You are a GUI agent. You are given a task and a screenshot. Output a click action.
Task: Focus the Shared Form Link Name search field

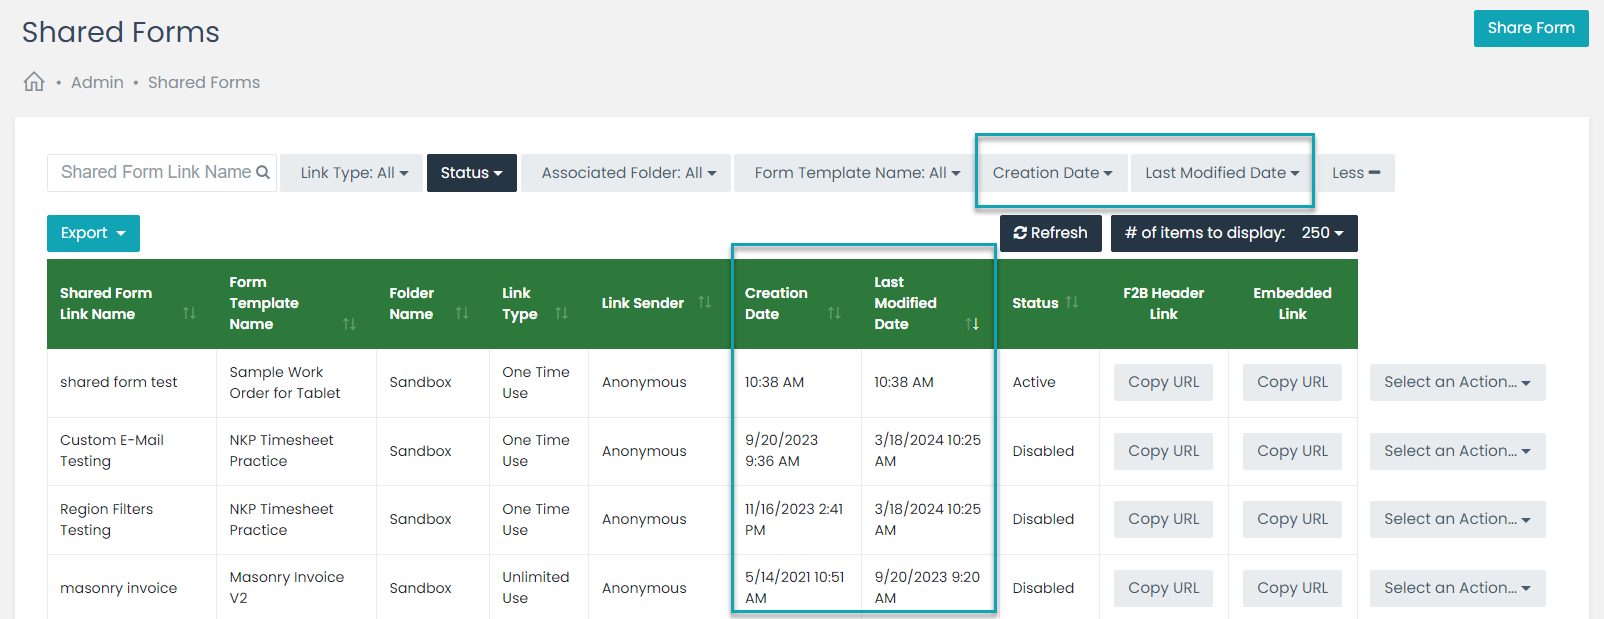click(155, 172)
